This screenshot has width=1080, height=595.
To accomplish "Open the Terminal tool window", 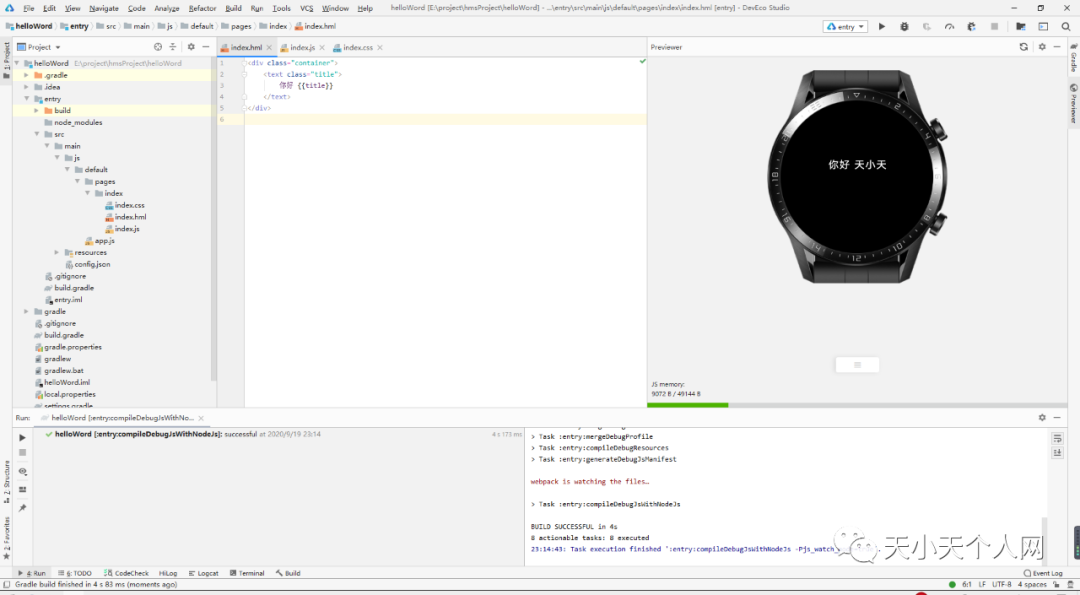I will (247, 573).
